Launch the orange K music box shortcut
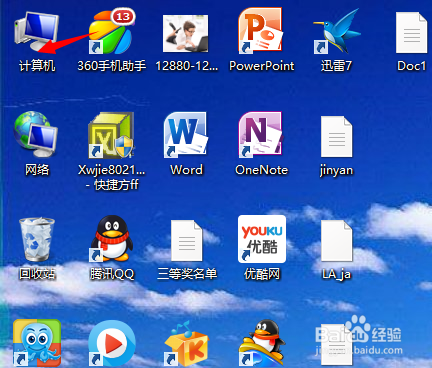 click(x=187, y=344)
